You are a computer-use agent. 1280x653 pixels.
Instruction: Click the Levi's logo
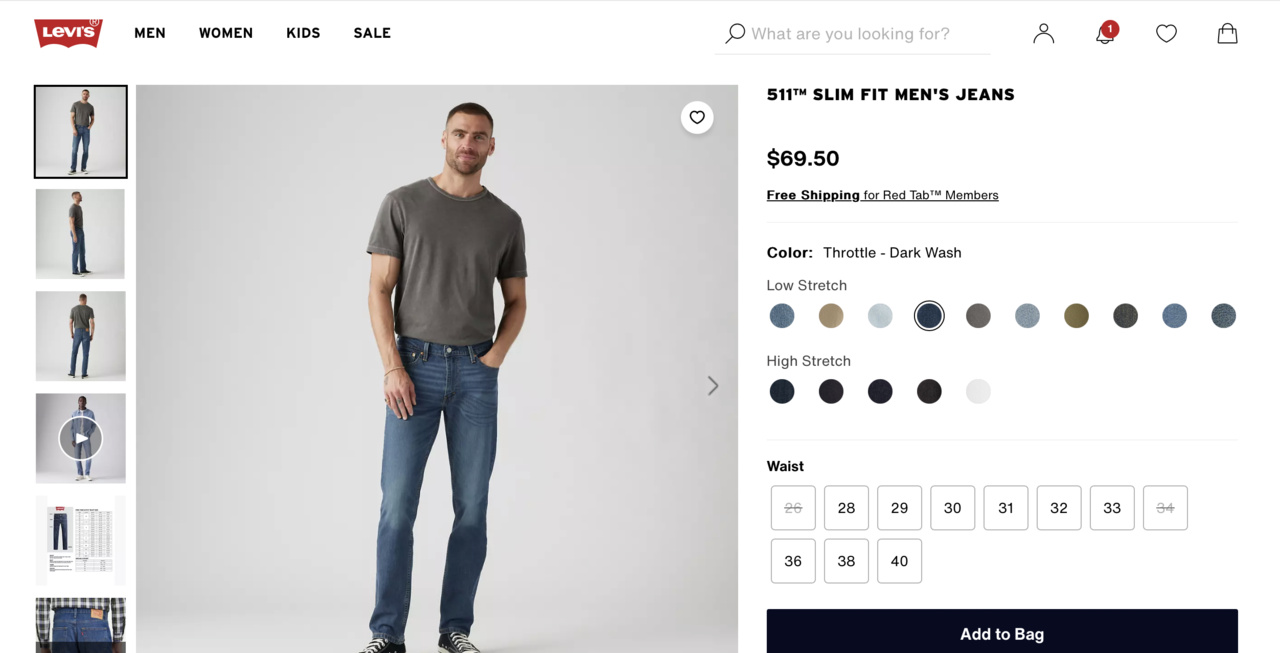(x=68, y=33)
